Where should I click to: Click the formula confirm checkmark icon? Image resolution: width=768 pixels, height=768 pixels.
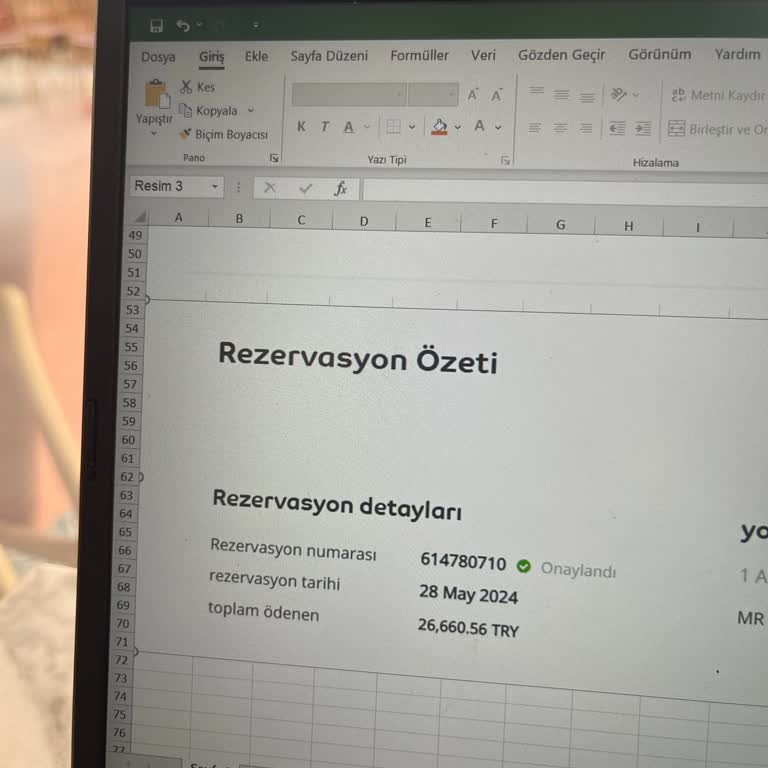[x=306, y=188]
